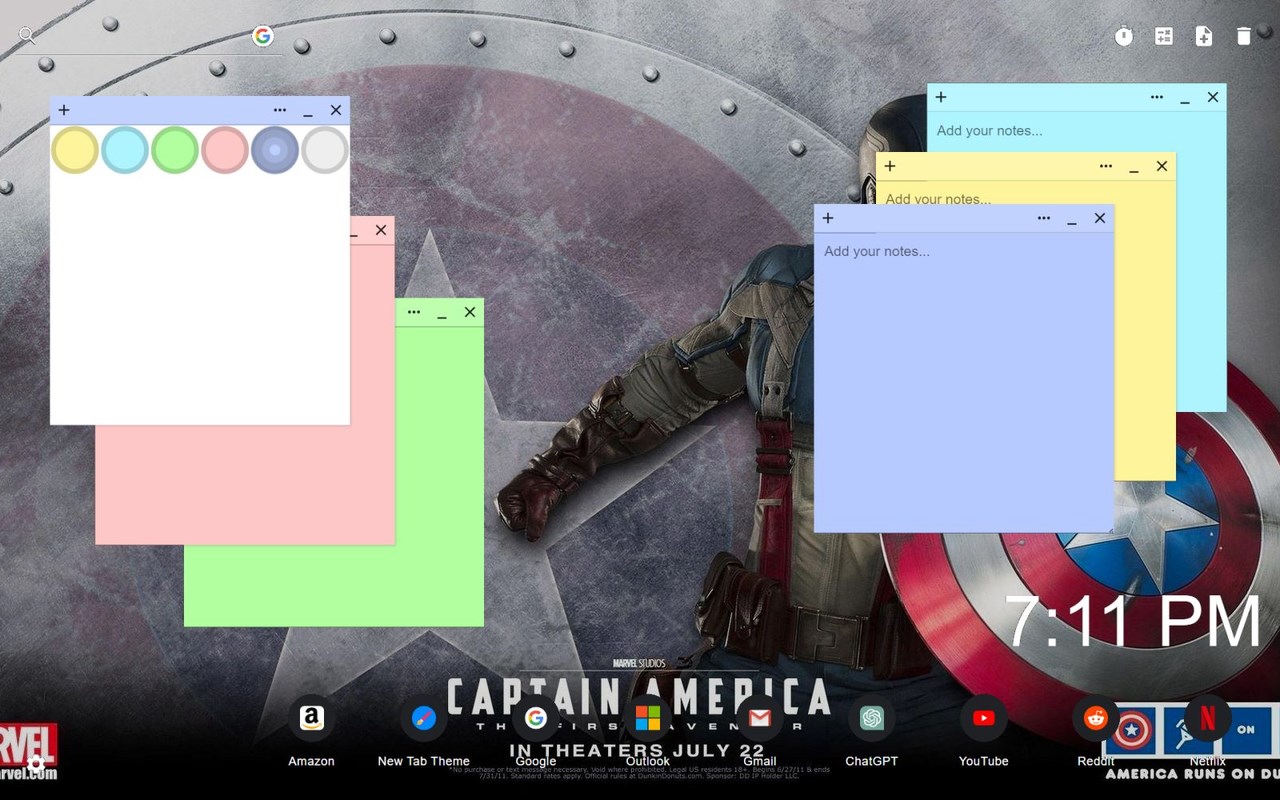
Task: Open the calculator tool
Action: point(1164,36)
